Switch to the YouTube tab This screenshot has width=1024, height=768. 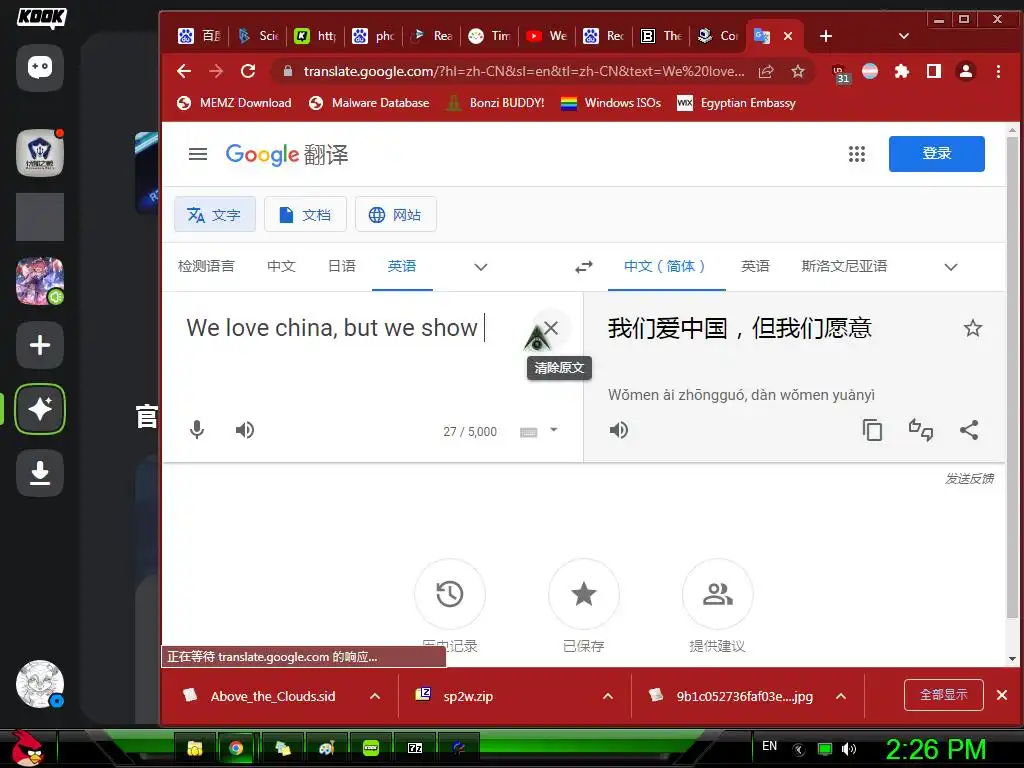click(547, 36)
